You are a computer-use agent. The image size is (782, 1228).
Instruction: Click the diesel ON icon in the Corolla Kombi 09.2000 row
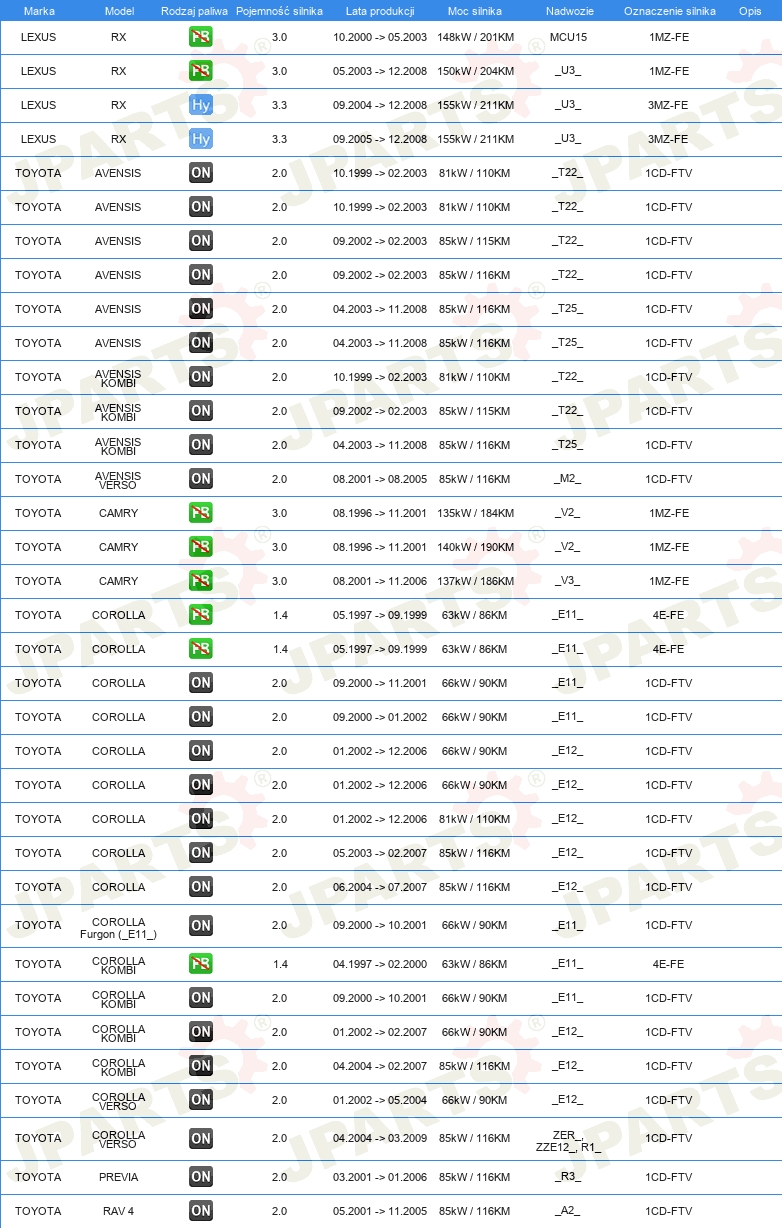pos(201,998)
